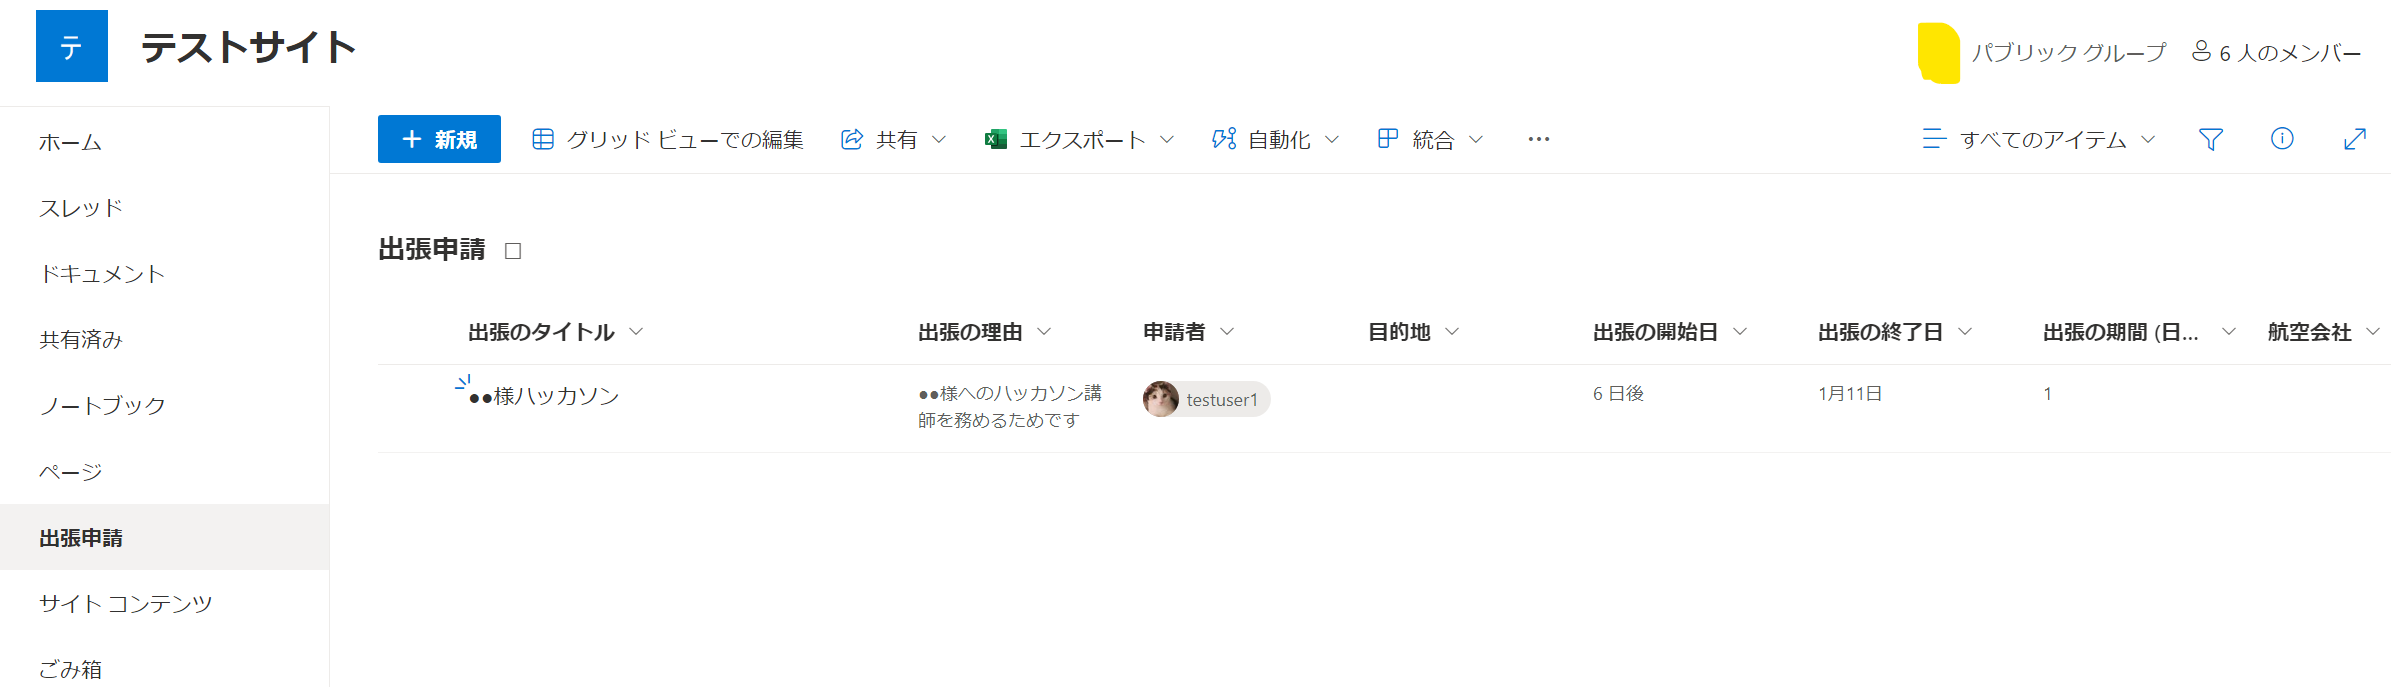
Task: Click グリッド ビューでの編集 button
Action: click(x=668, y=139)
